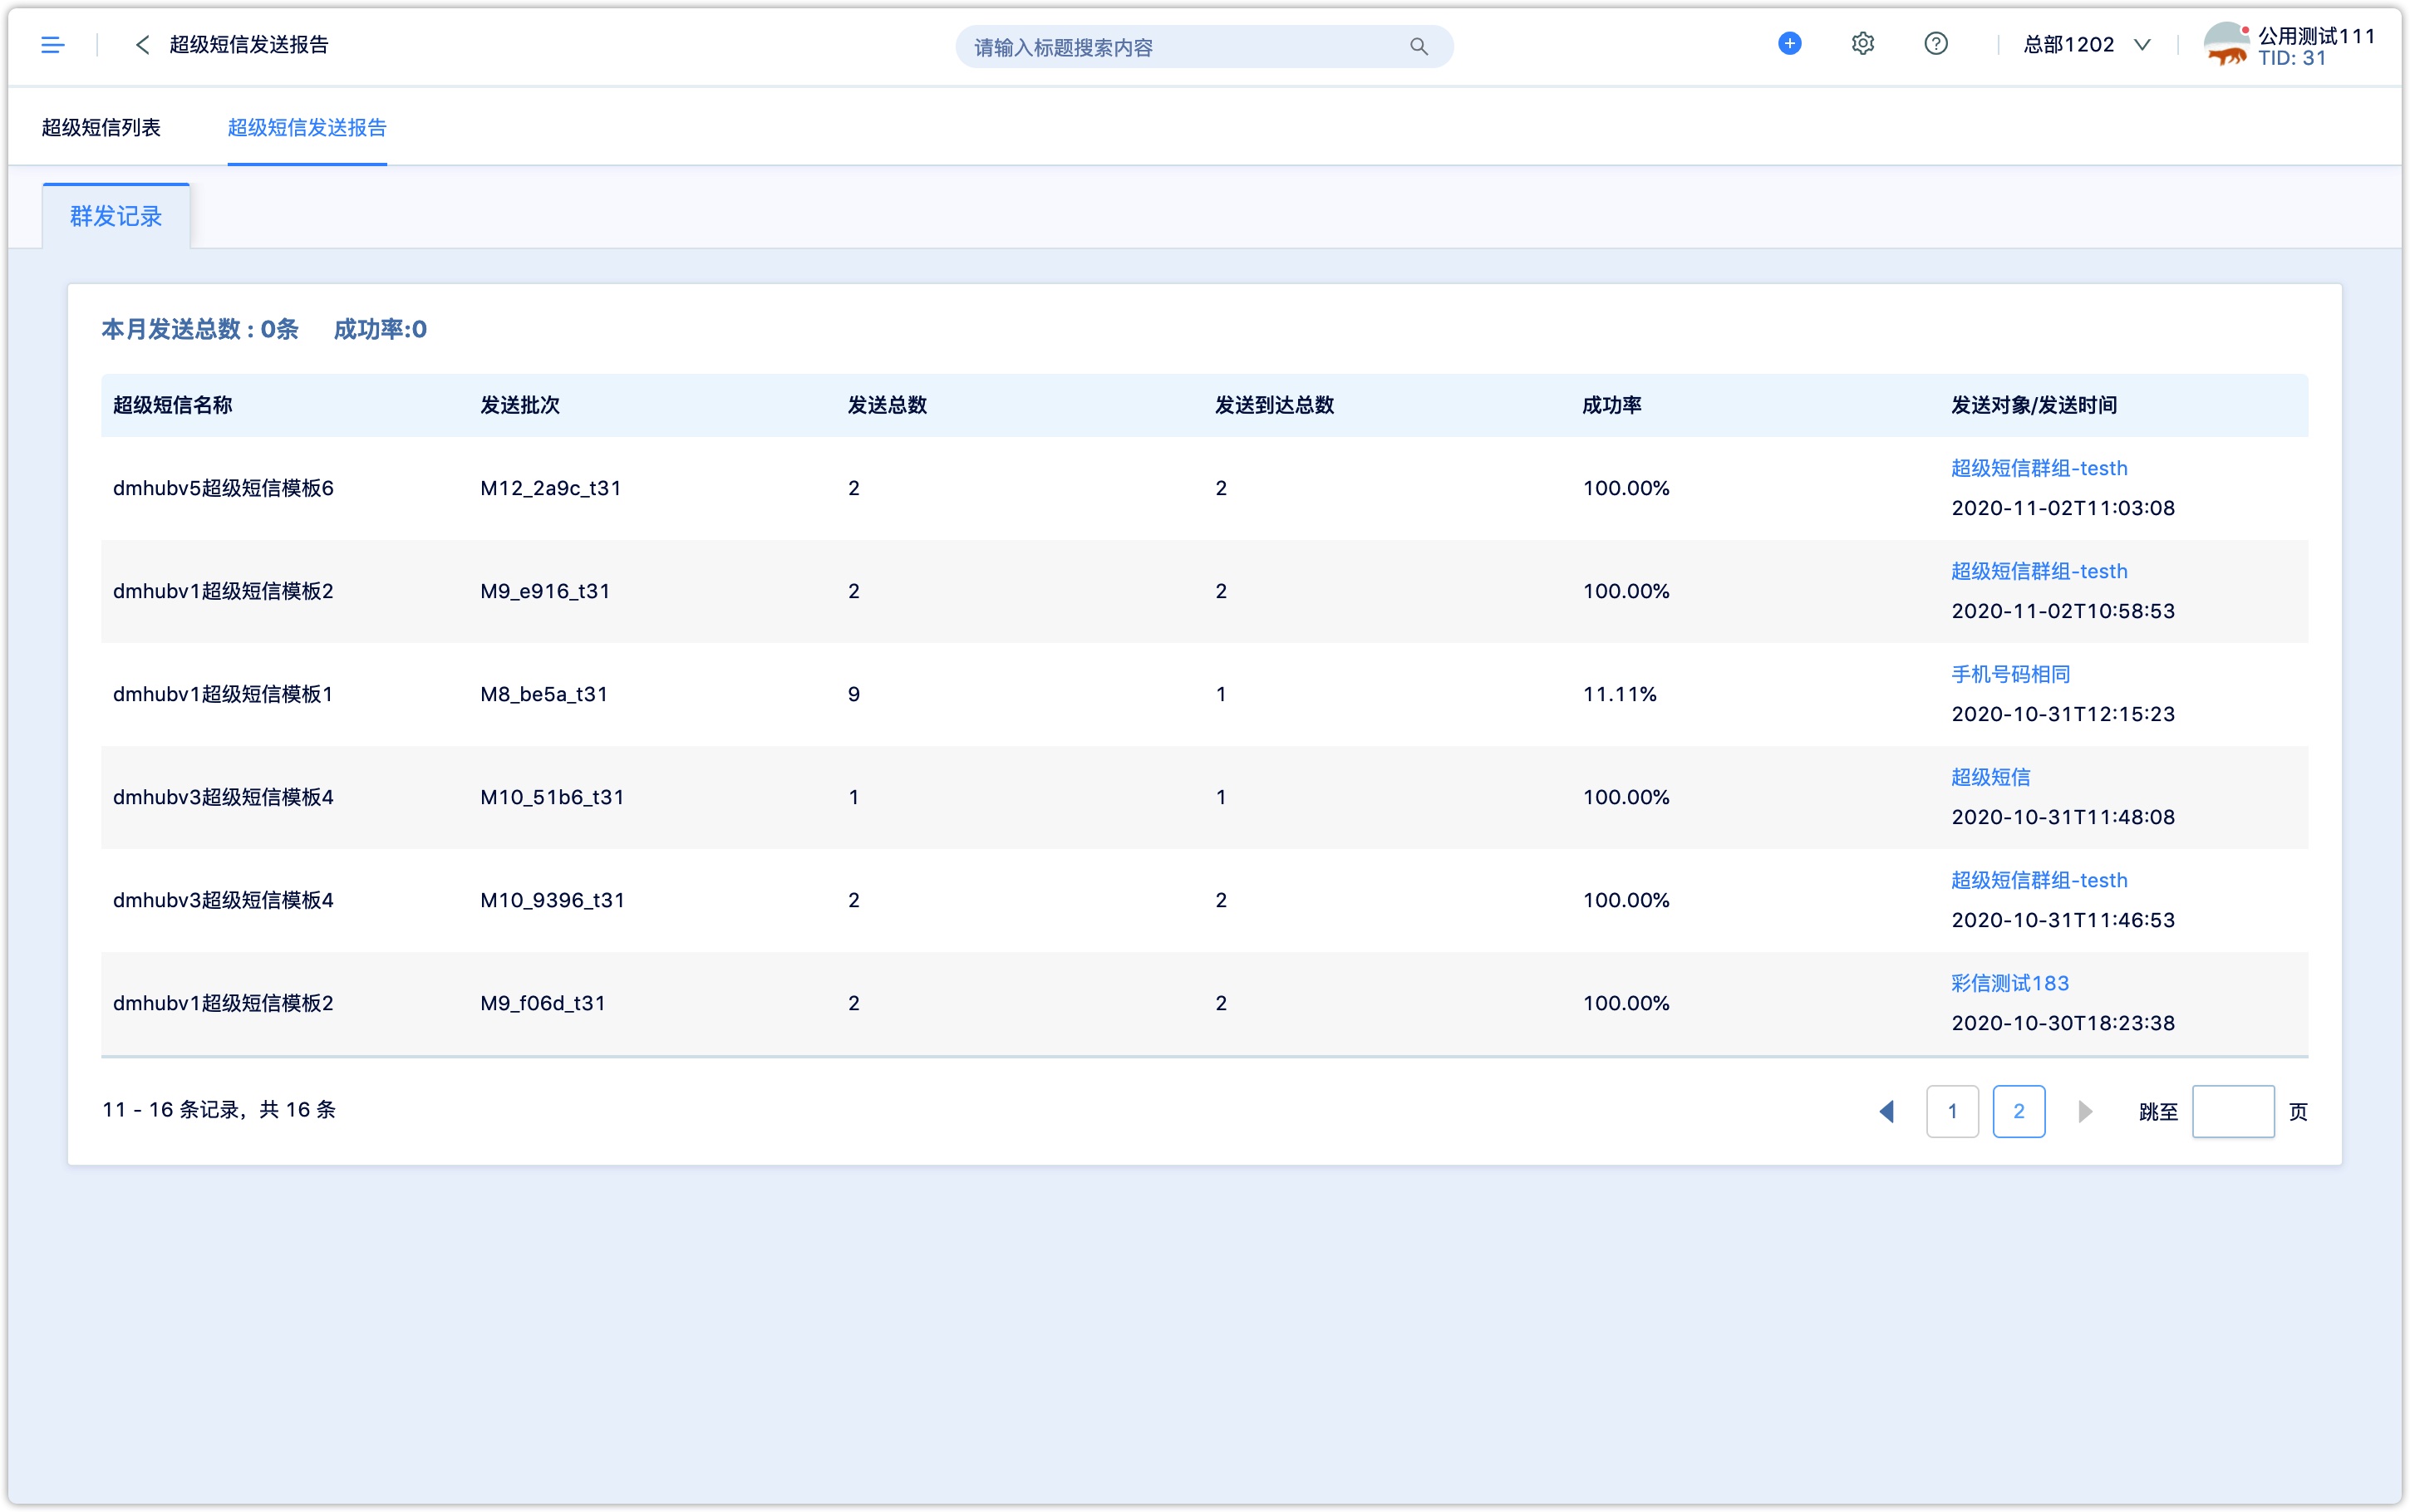This screenshot has width=2410, height=1512.
Task: Click dmhubv5超级短信模板6 name cell
Action: point(223,488)
